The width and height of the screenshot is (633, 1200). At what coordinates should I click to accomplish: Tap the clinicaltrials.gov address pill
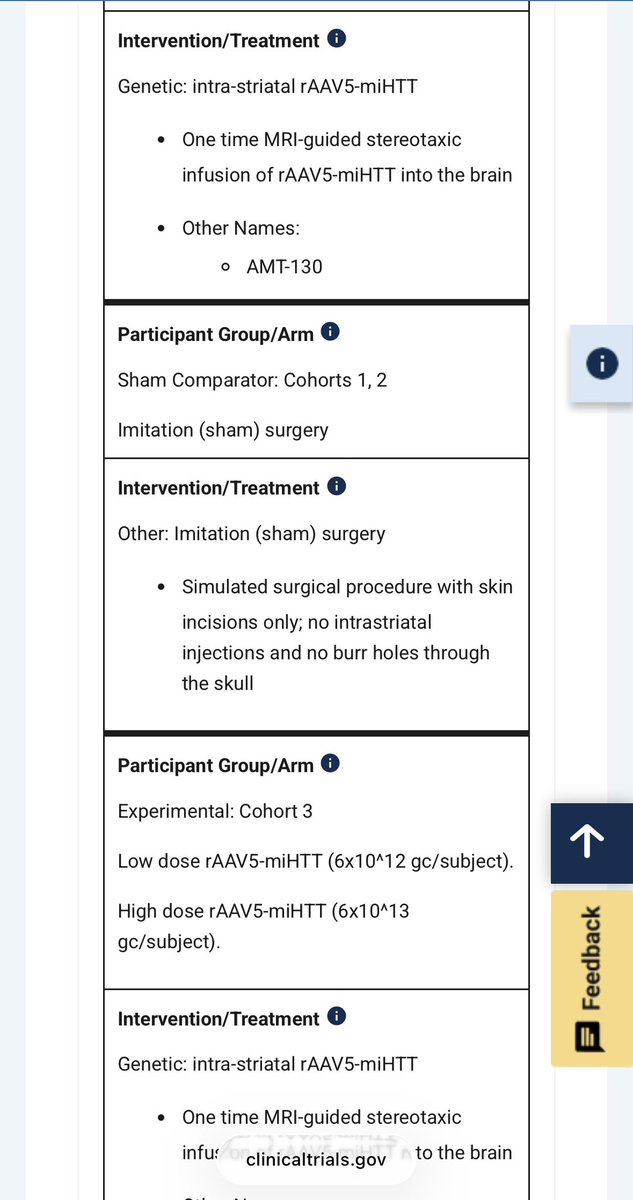click(x=316, y=1160)
